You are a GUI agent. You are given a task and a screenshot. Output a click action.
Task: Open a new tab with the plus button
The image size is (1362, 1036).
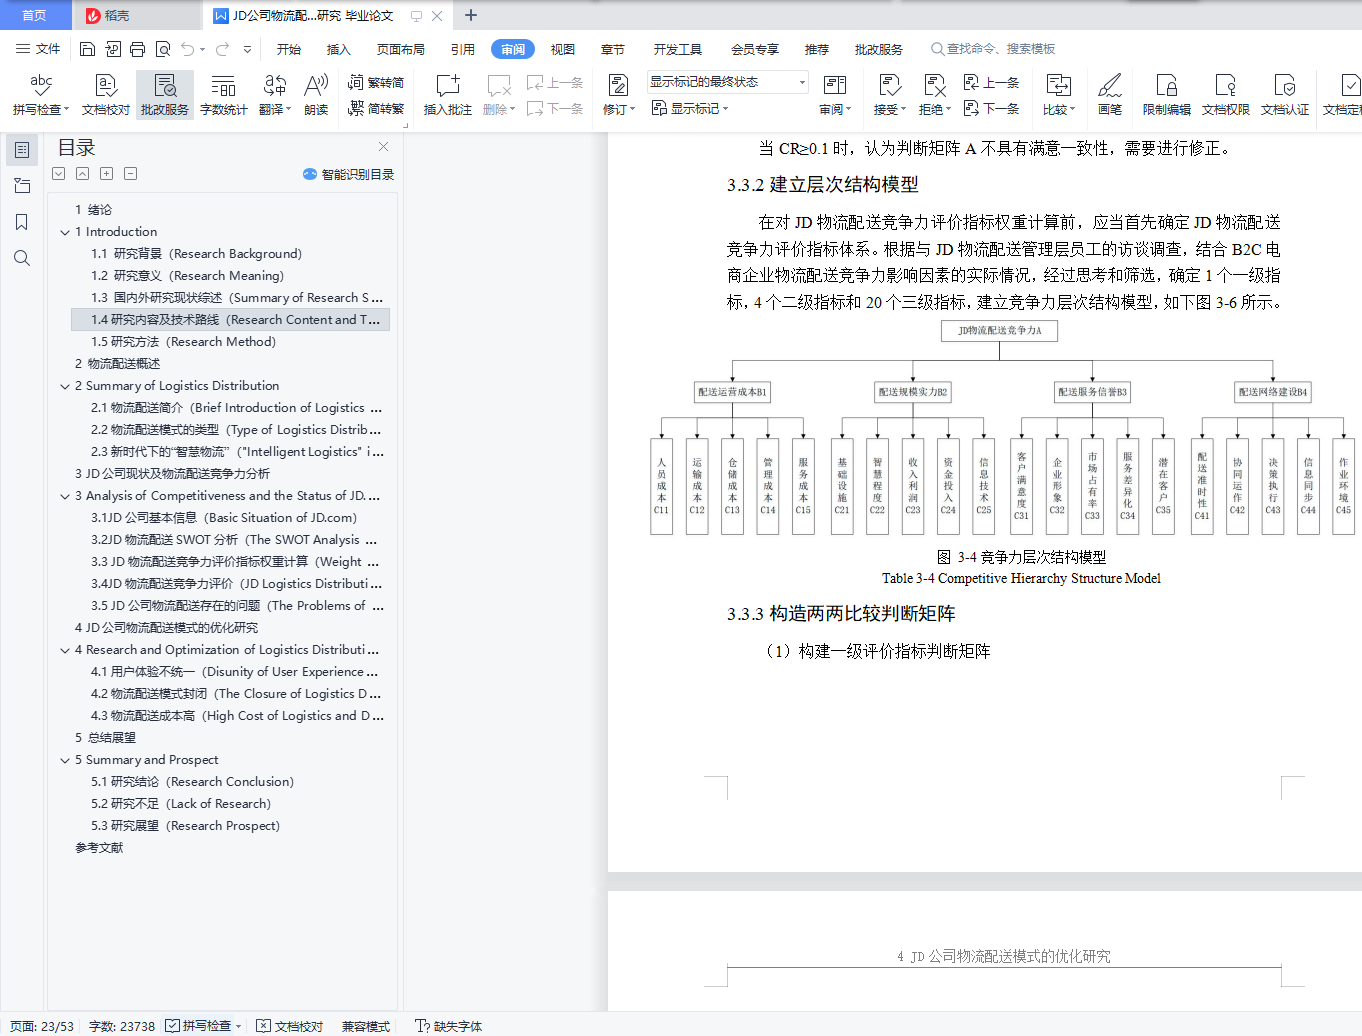coord(471,15)
